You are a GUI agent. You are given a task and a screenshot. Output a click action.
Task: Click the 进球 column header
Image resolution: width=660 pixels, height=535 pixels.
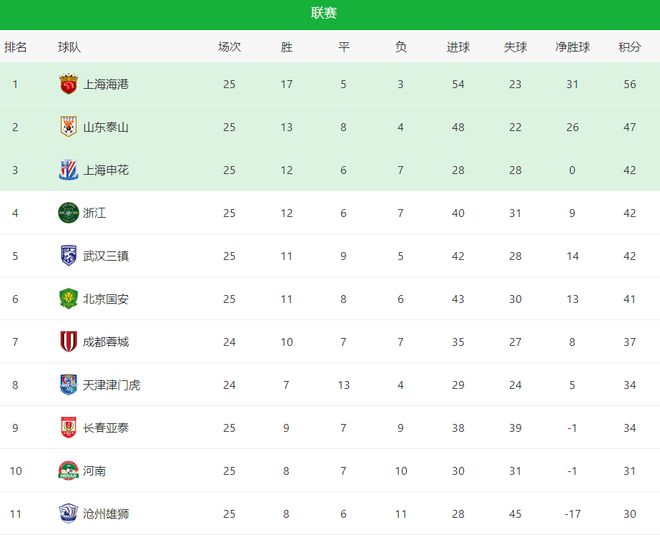pyautogui.click(x=458, y=47)
